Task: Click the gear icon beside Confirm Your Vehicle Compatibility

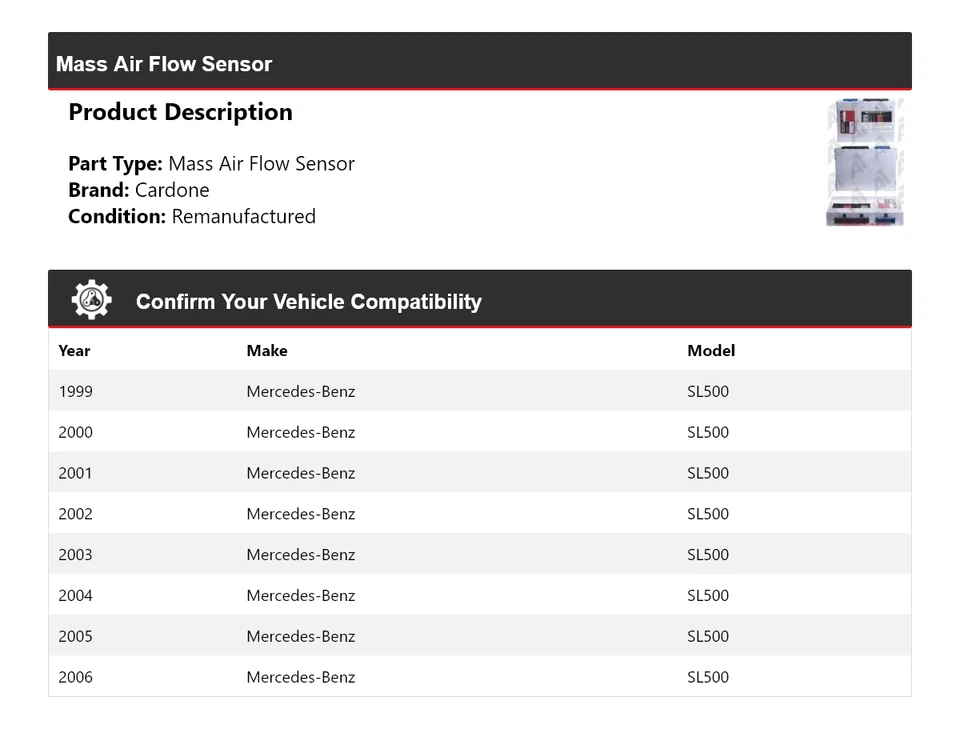Action: coord(91,300)
